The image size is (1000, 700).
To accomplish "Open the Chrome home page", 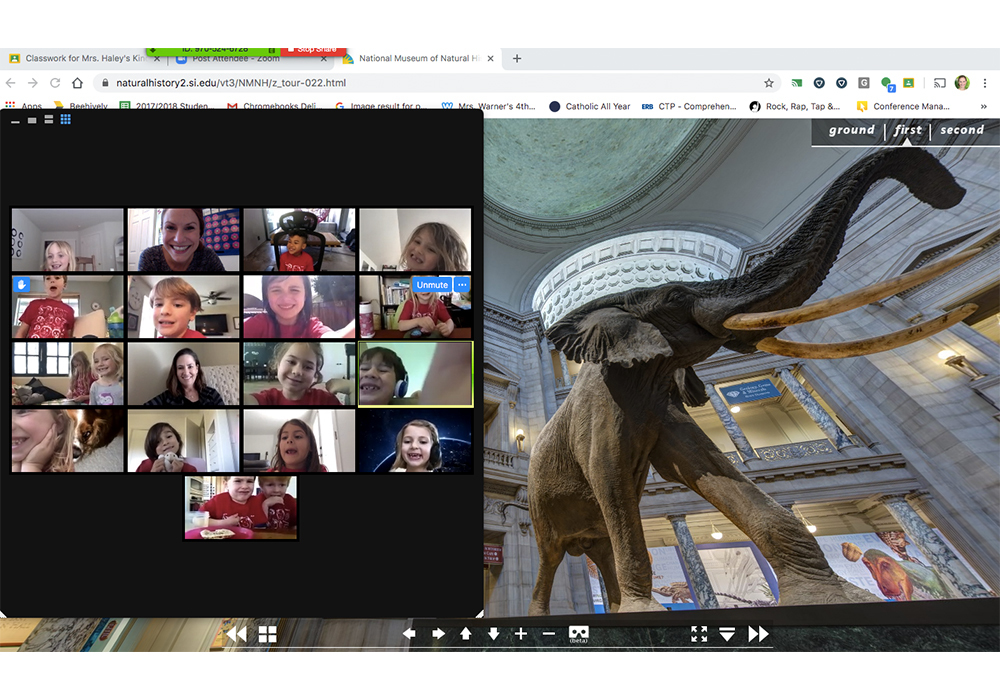I will point(77,83).
